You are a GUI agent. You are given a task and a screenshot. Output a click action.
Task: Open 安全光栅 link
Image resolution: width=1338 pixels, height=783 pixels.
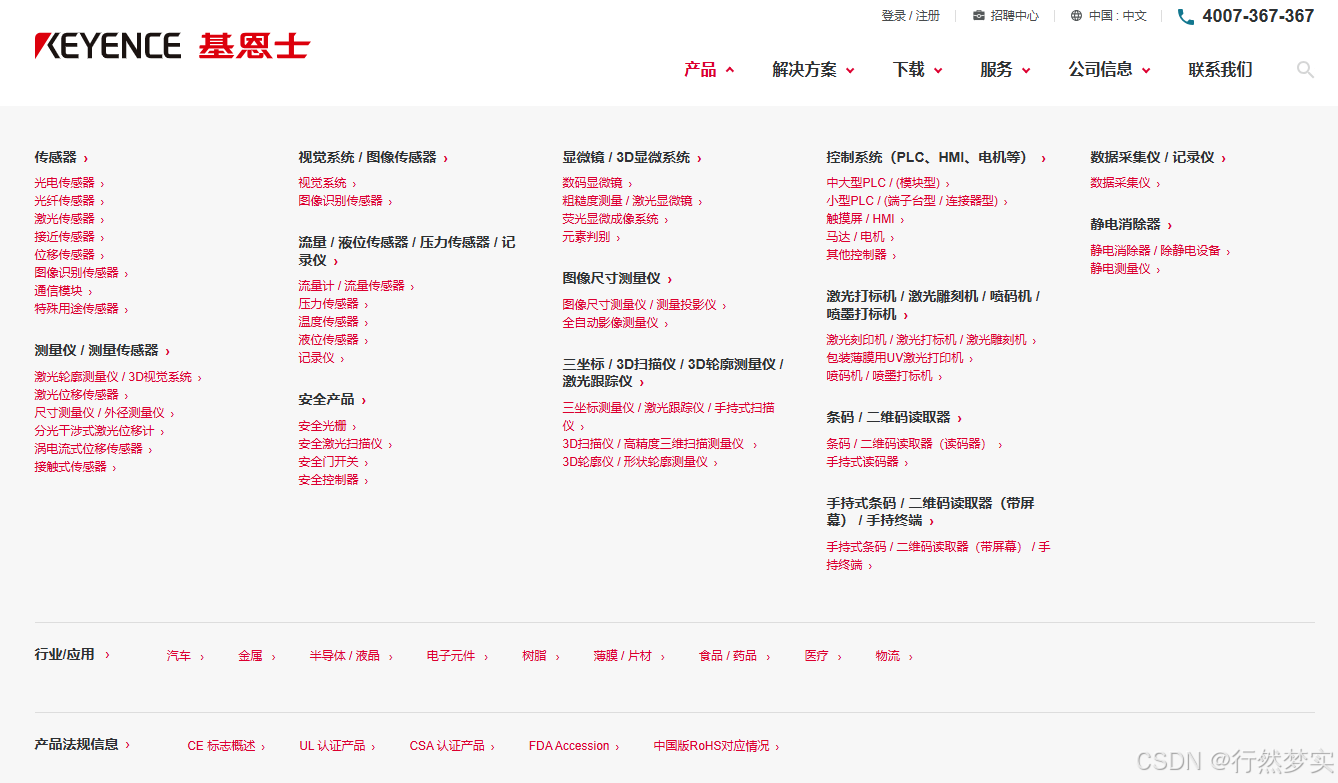point(327,426)
